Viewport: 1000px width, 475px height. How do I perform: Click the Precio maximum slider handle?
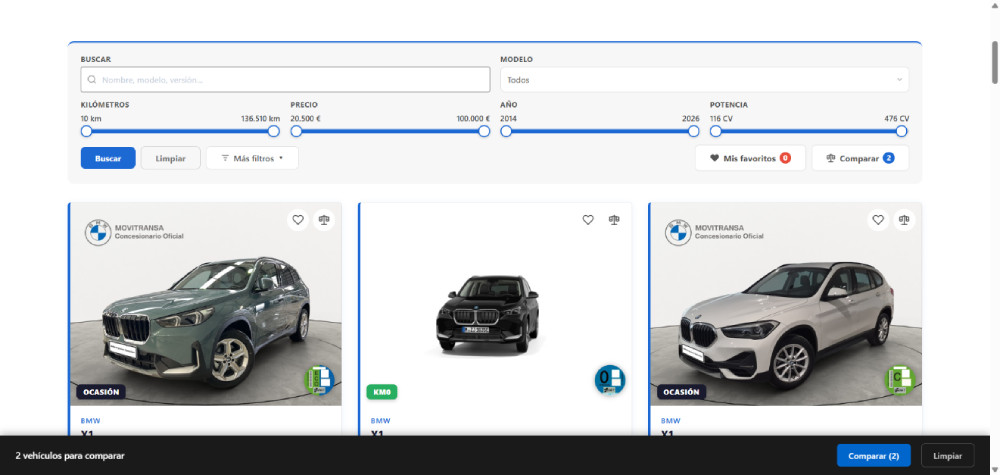click(484, 131)
